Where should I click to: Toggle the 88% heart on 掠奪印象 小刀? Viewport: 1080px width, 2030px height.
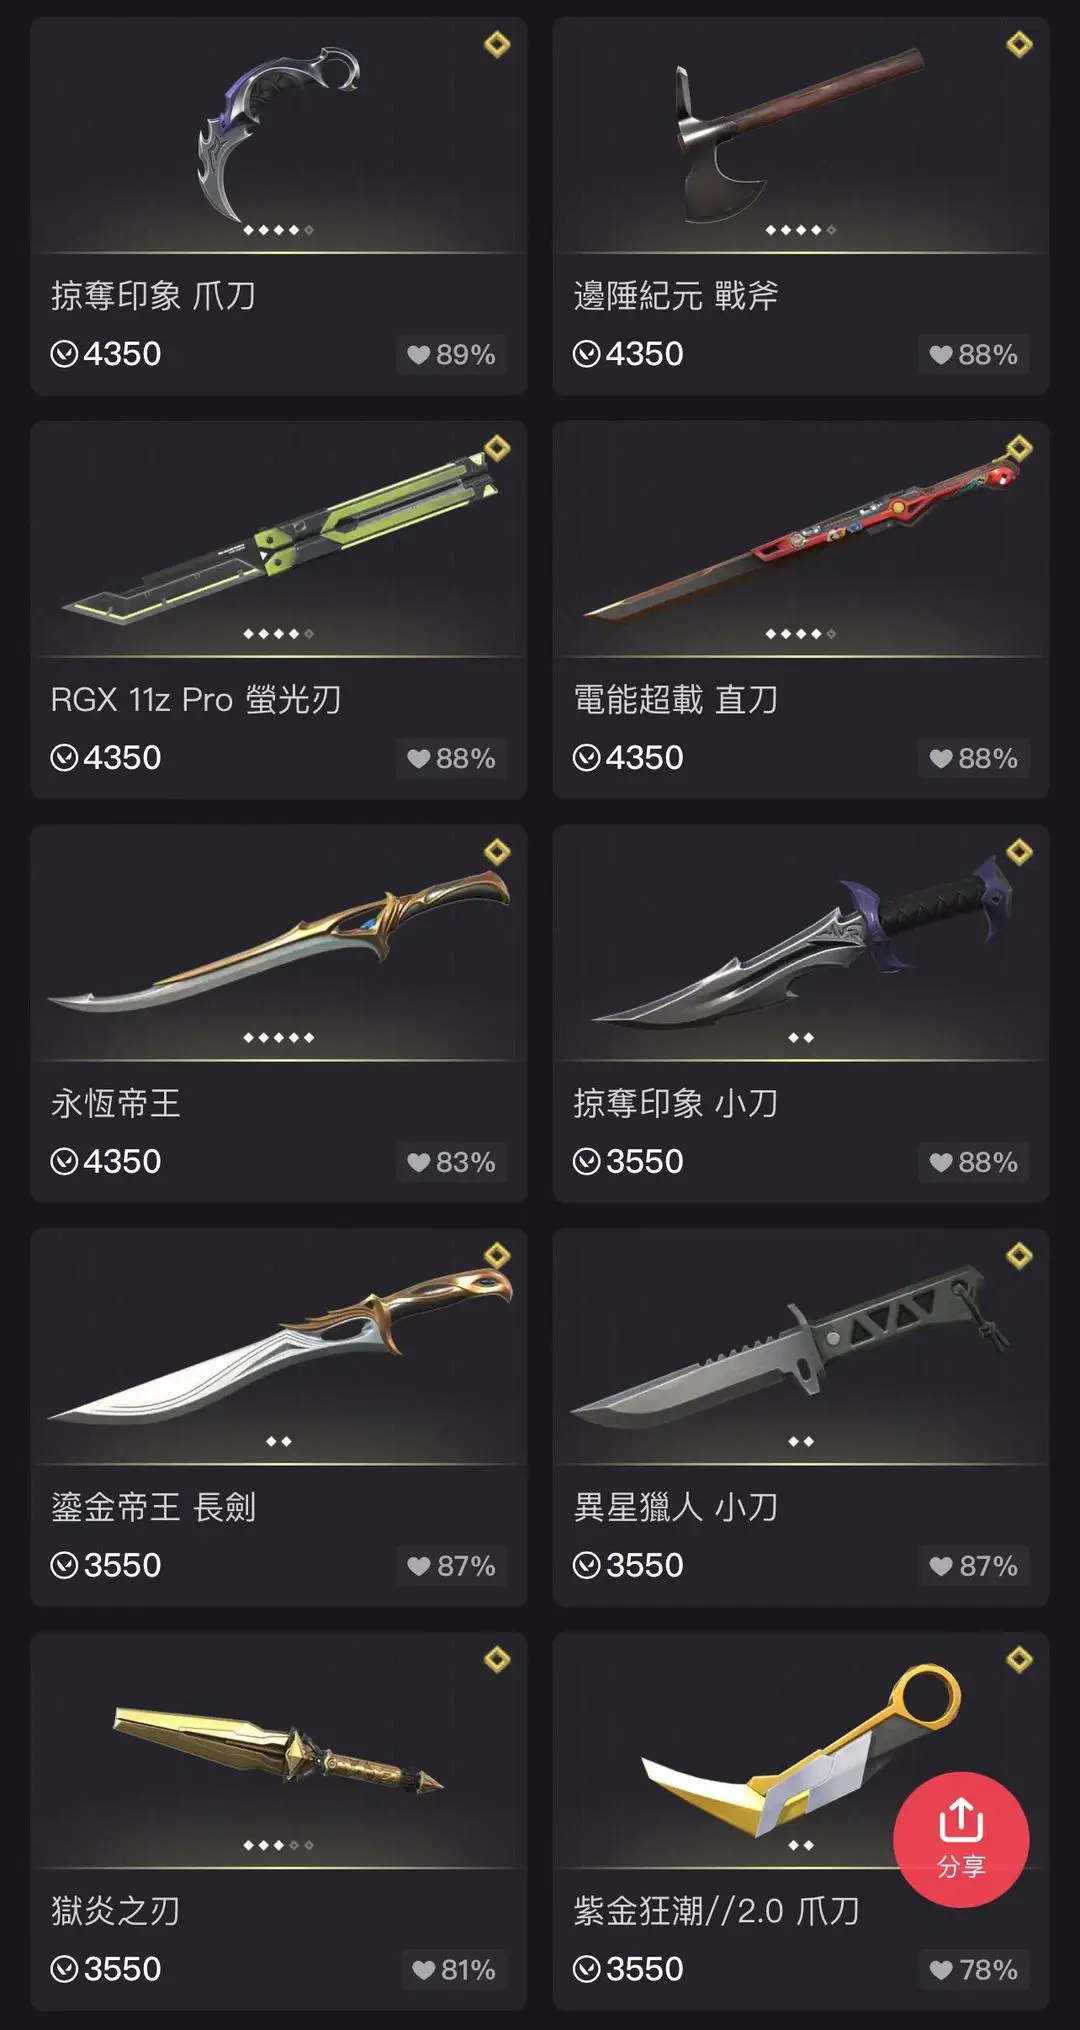(973, 1163)
